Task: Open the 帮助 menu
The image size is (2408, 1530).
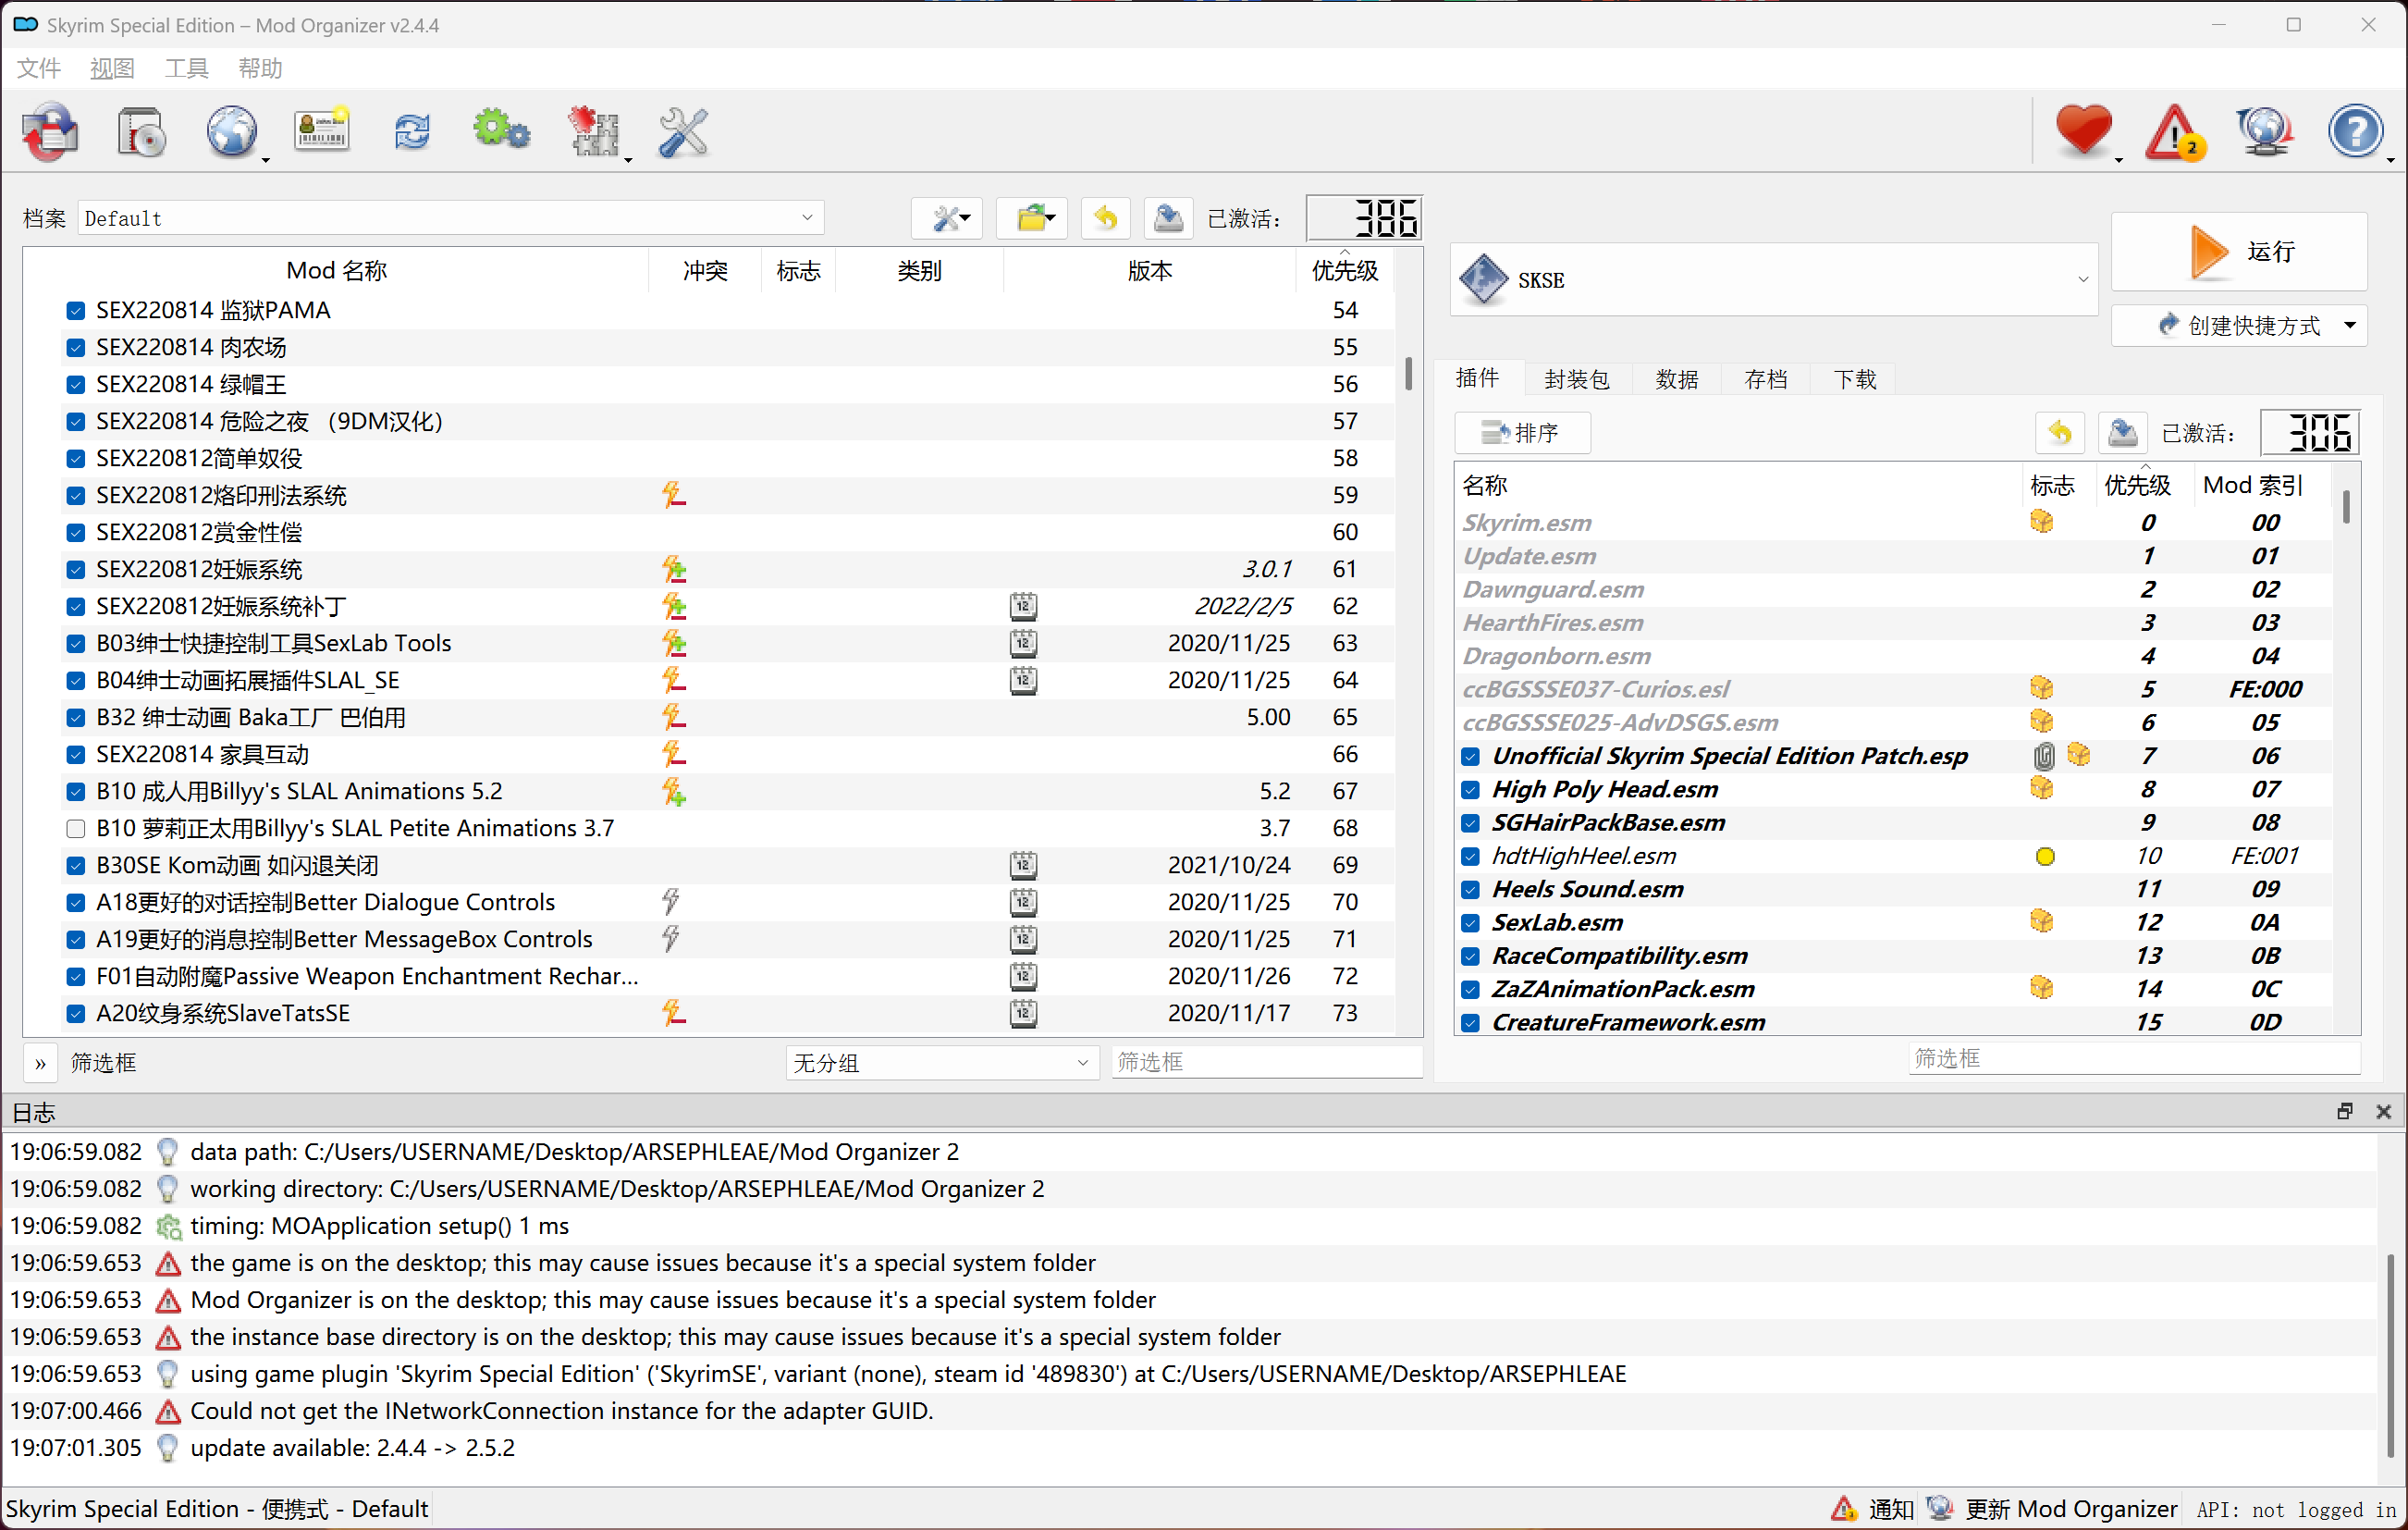Action: coord(261,68)
